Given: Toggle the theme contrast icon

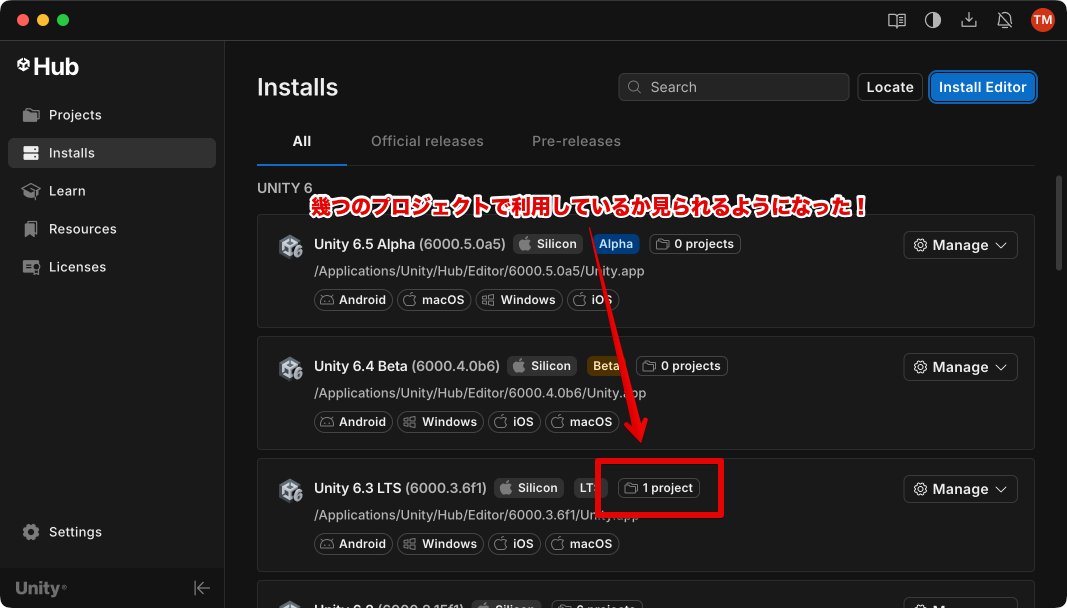Looking at the screenshot, I should [932, 19].
